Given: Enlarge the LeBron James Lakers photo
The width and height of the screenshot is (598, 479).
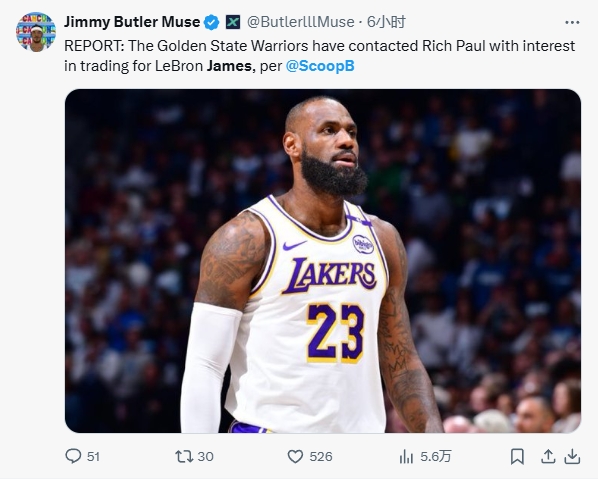Looking at the screenshot, I should pyautogui.click(x=323, y=261).
